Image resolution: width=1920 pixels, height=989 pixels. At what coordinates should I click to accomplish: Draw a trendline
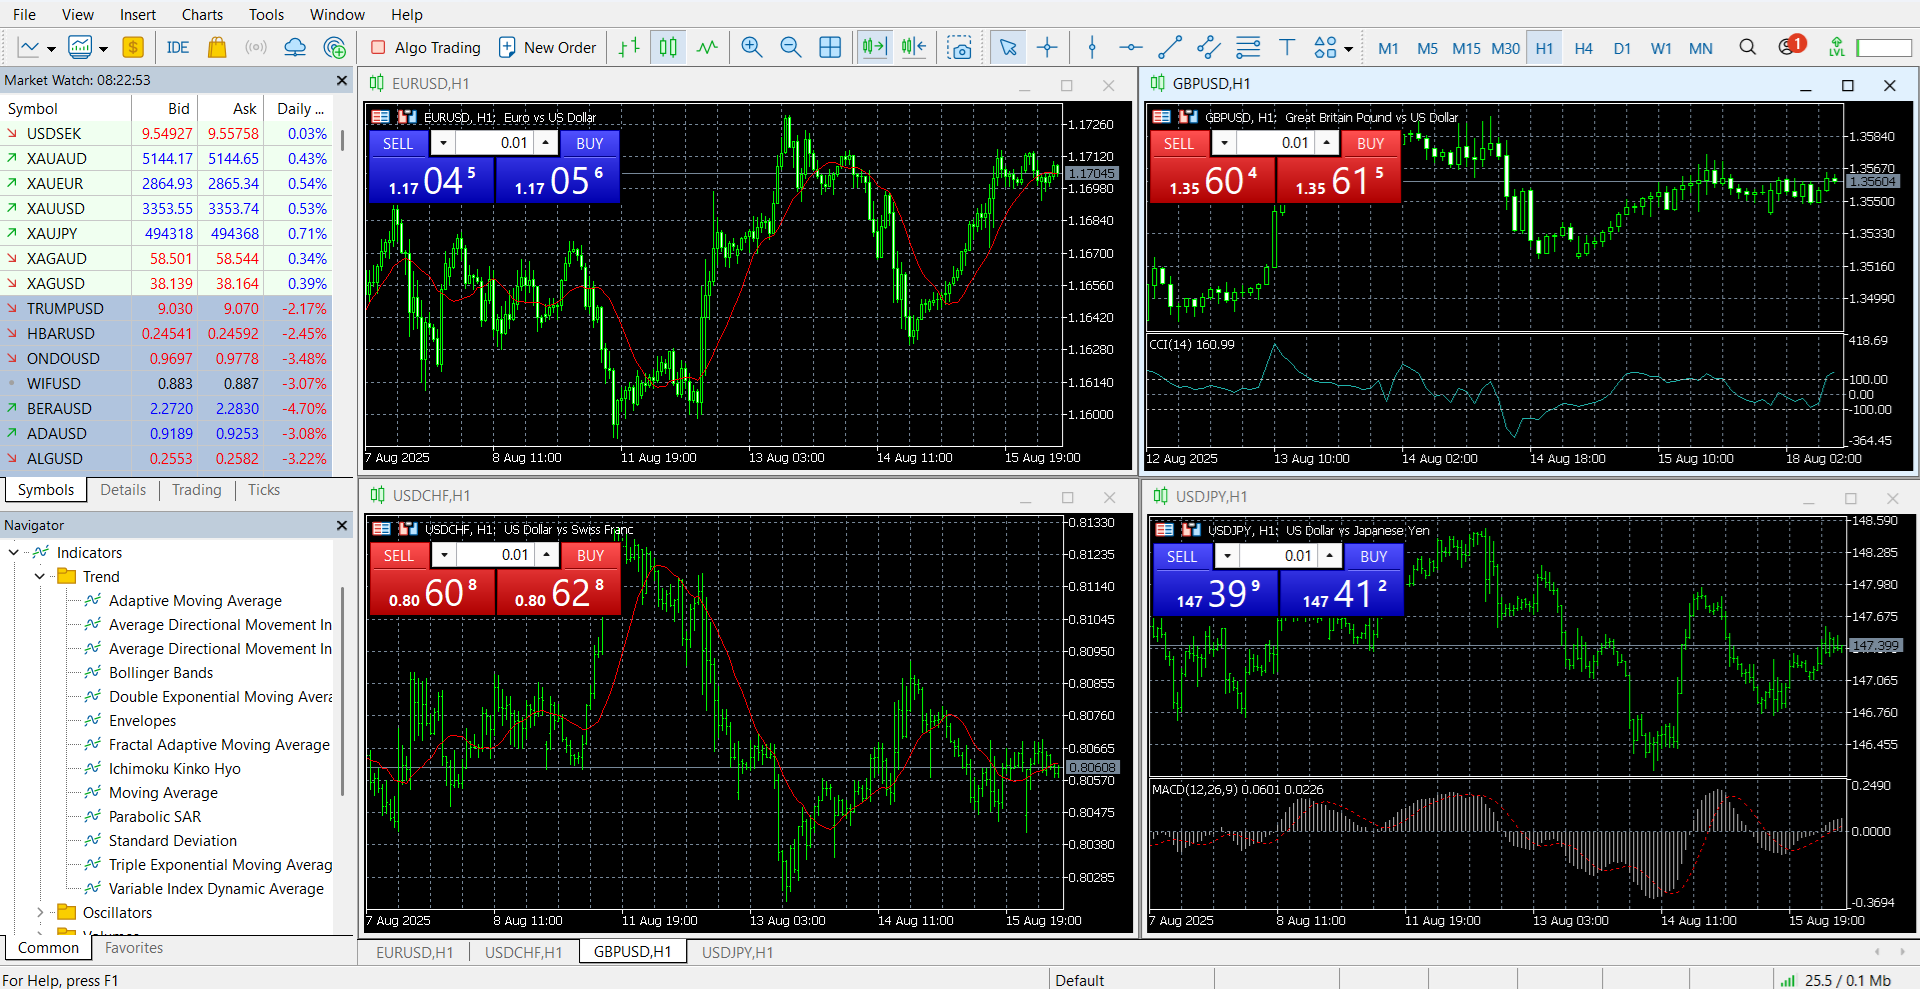point(1170,47)
